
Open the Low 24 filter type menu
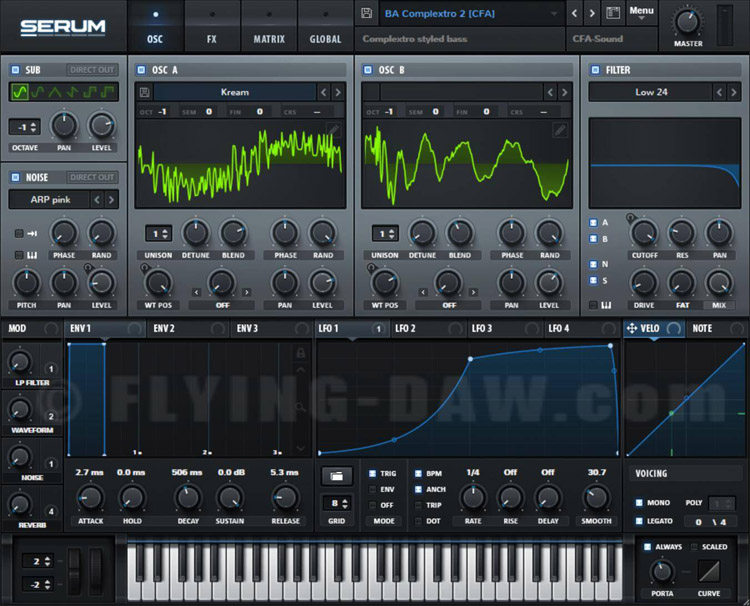(x=651, y=92)
